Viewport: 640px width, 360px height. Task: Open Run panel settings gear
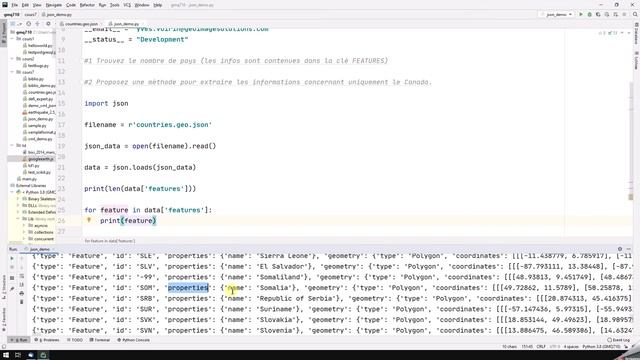620,249
